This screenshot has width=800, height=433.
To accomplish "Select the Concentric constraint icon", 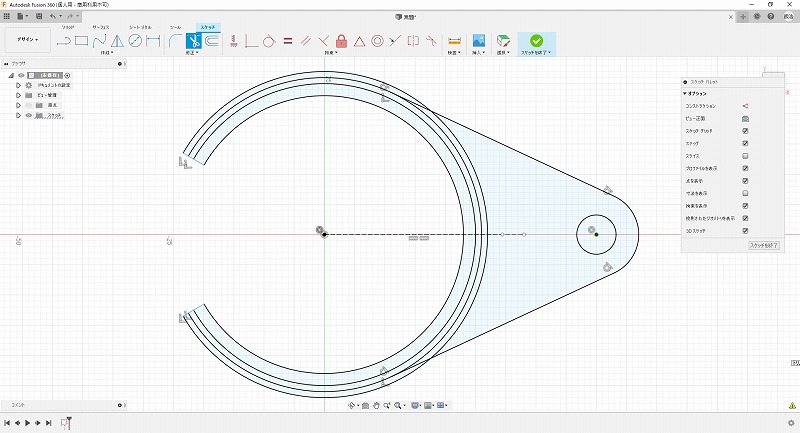I will click(x=377, y=41).
